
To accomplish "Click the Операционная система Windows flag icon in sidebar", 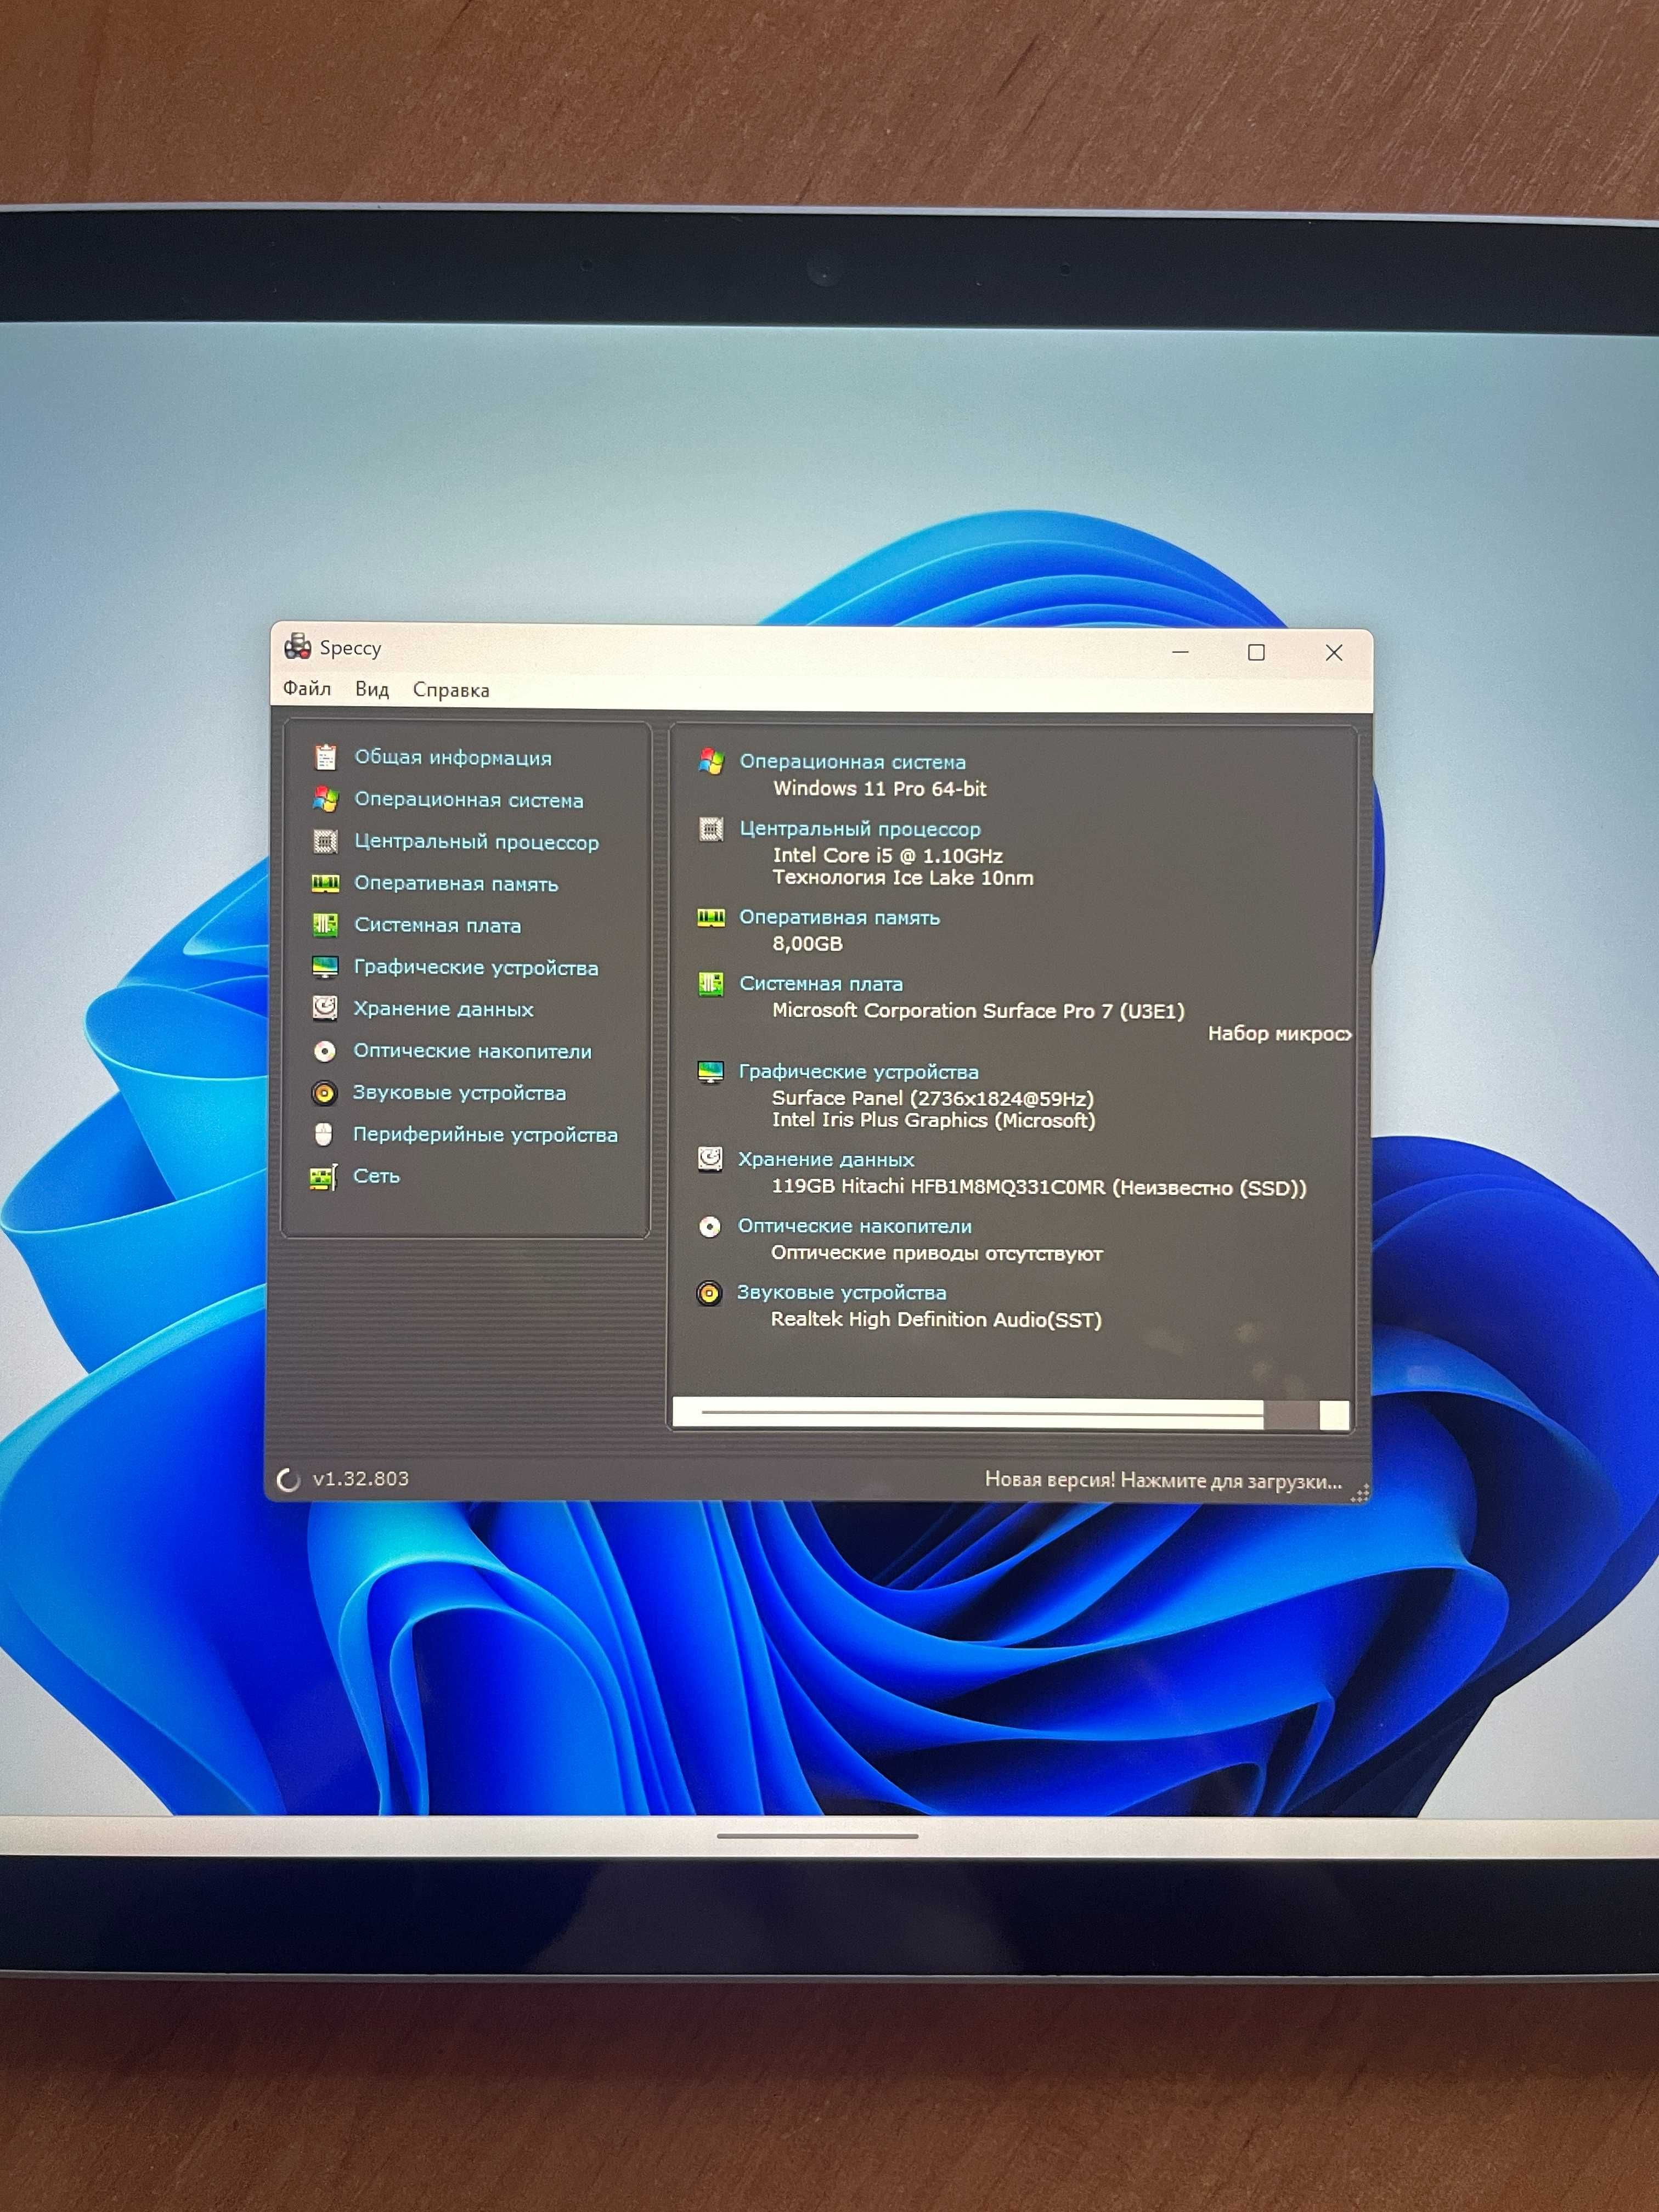I will pyautogui.click(x=325, y=799).
